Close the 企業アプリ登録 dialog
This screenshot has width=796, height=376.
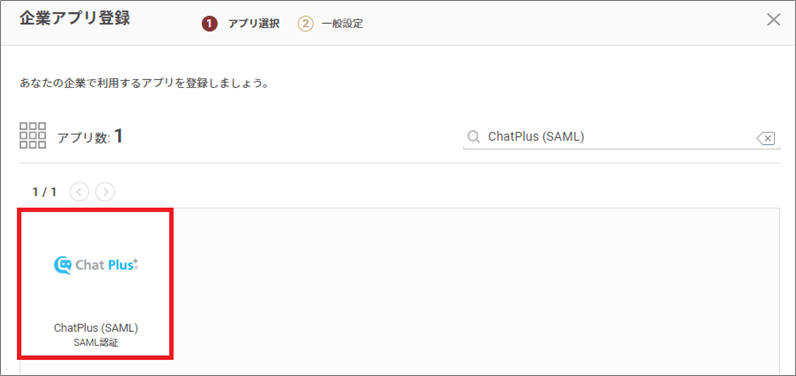773,20
